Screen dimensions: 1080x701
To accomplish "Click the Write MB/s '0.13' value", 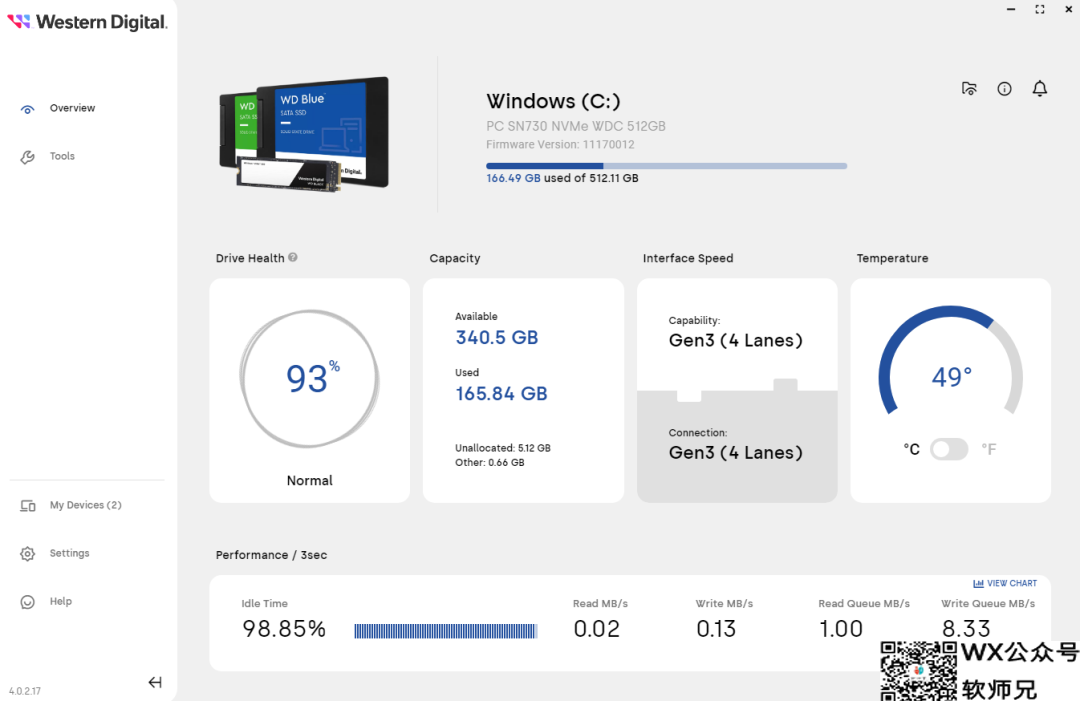I will pyautogui.click(x=716, y=629).
